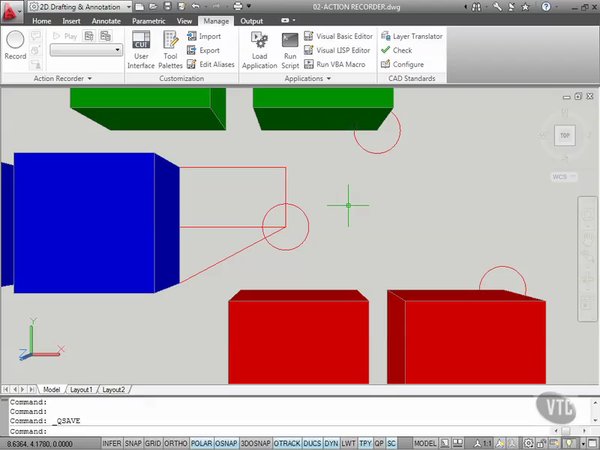The height and width of the screenshot is (450, 600).
Task: Launch Load Application
Action: 259,50
